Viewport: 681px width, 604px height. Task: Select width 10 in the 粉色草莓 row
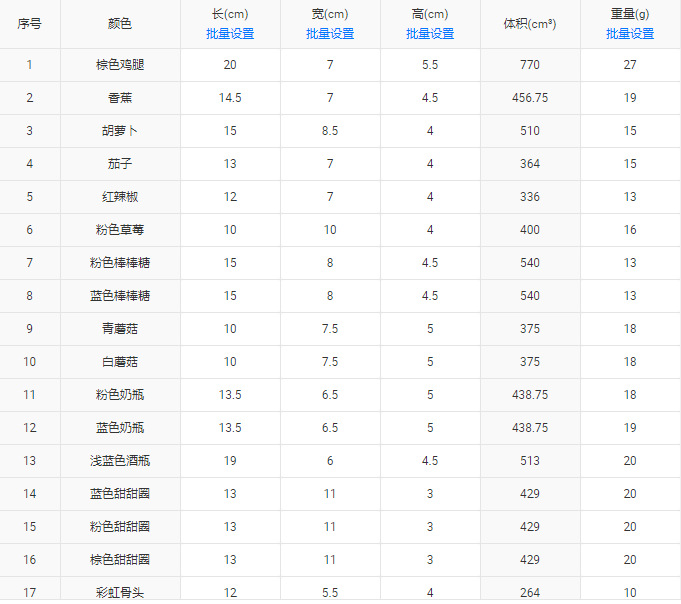point(330,230)
